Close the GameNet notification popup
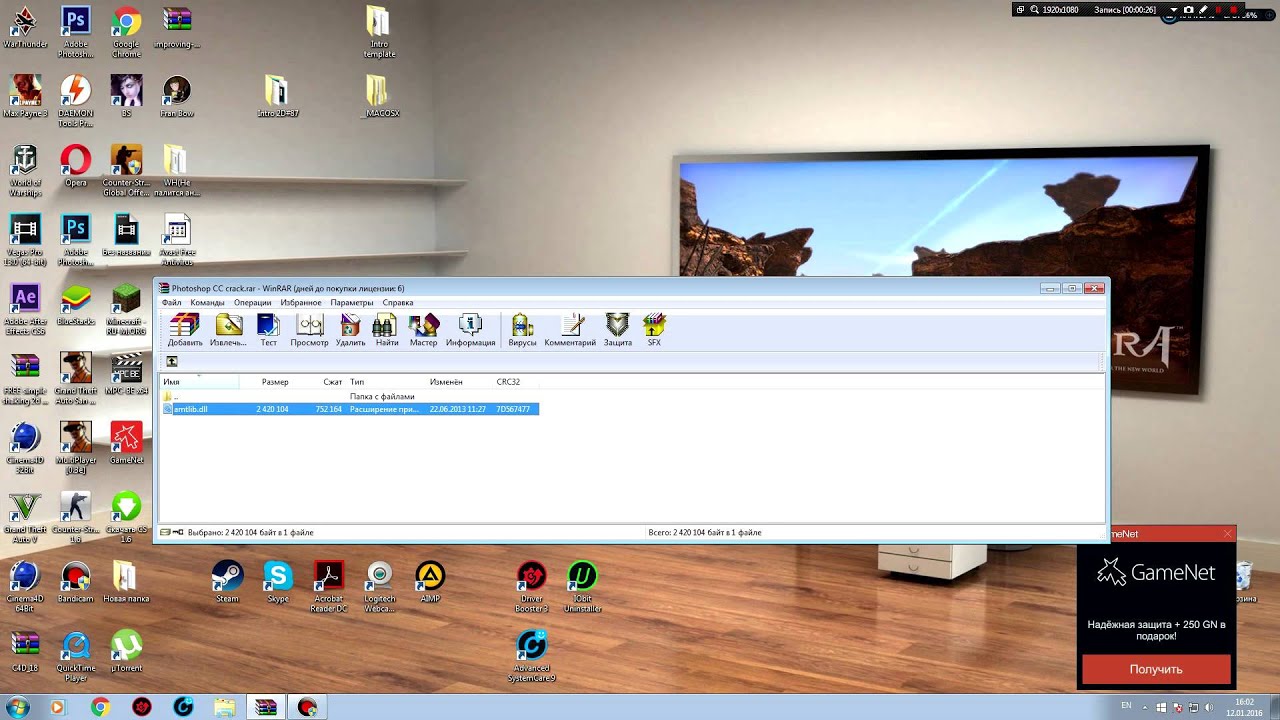 [x=1227, y=534]
